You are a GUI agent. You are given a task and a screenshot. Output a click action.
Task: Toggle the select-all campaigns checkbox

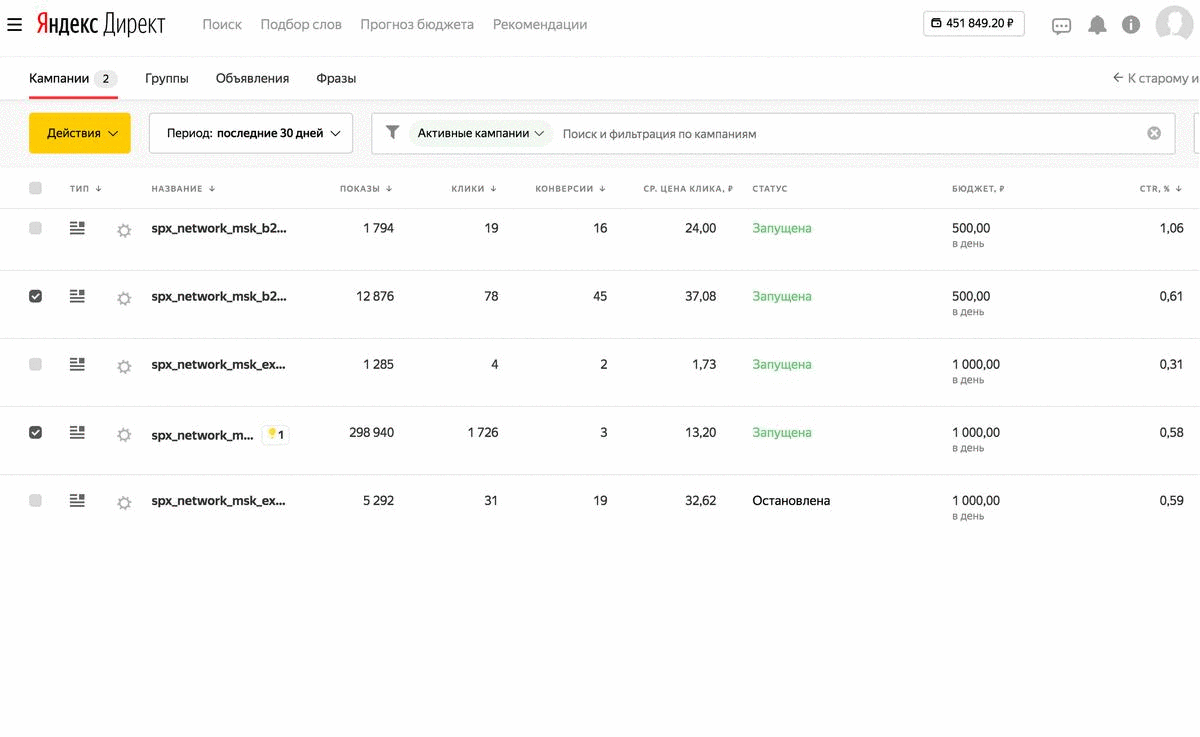point(36,188)
